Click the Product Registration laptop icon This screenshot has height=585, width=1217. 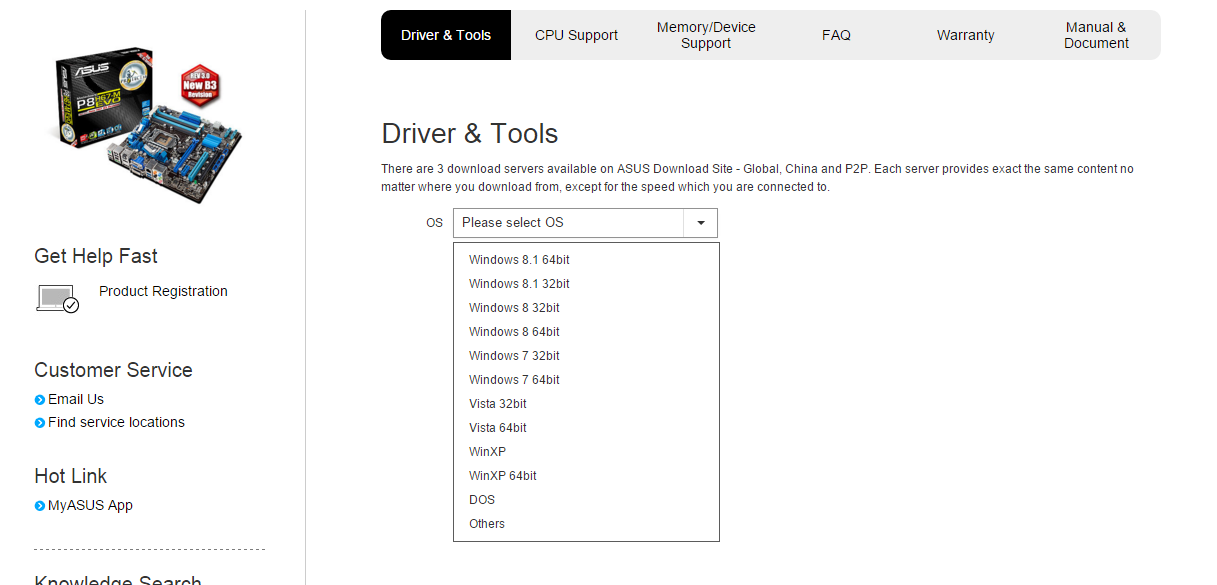point(57,299)
